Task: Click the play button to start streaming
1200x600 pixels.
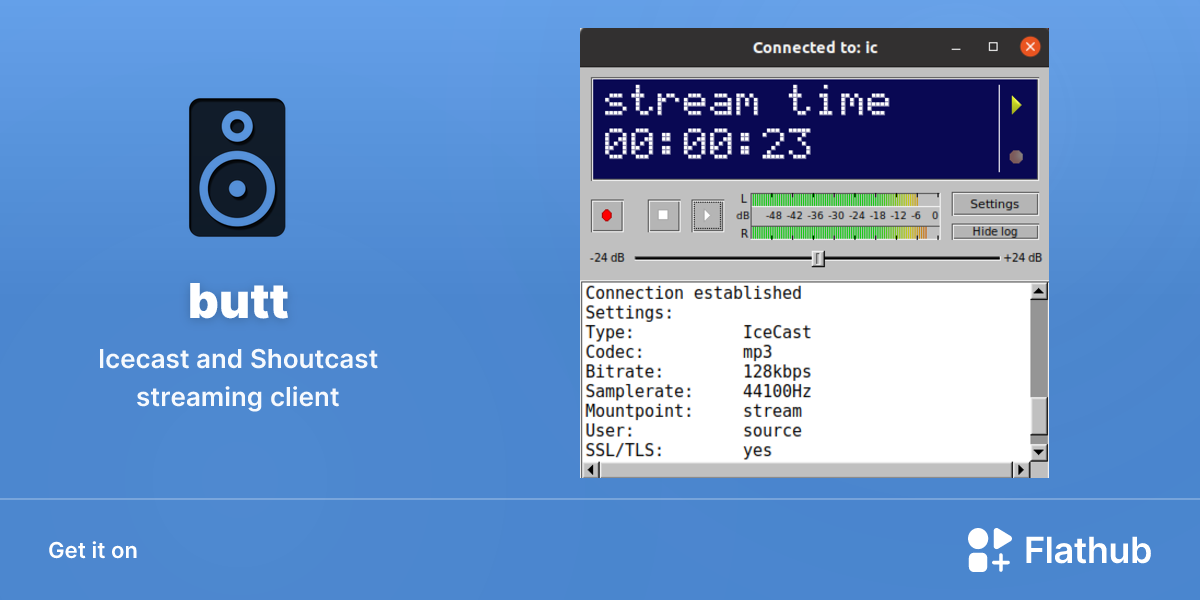Action: (707, 215)
